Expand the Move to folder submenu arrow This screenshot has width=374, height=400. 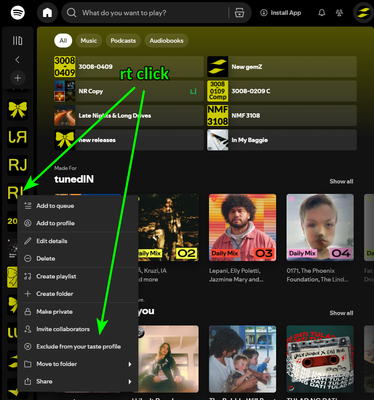(x=130, y=364)
